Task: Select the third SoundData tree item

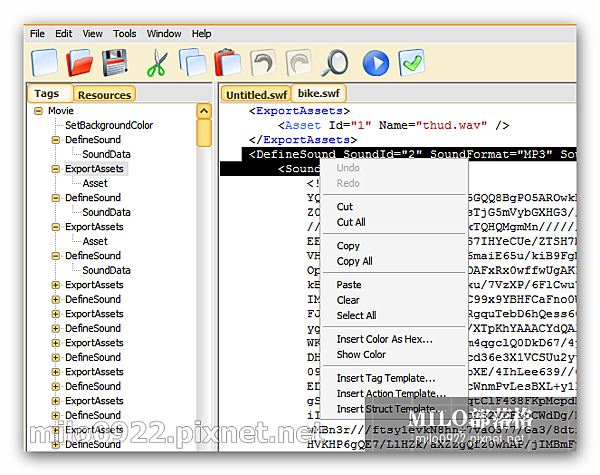Action: [106, 270]
